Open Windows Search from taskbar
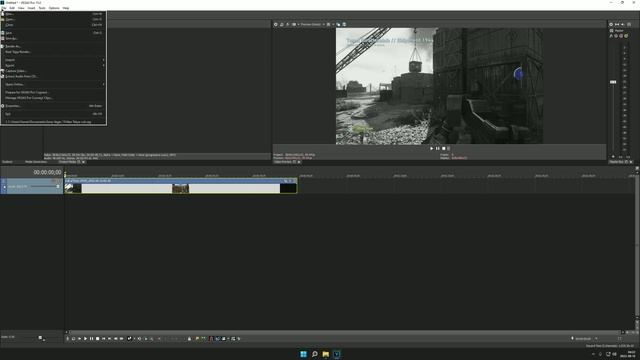640x360 pixels. coord(315,354)
